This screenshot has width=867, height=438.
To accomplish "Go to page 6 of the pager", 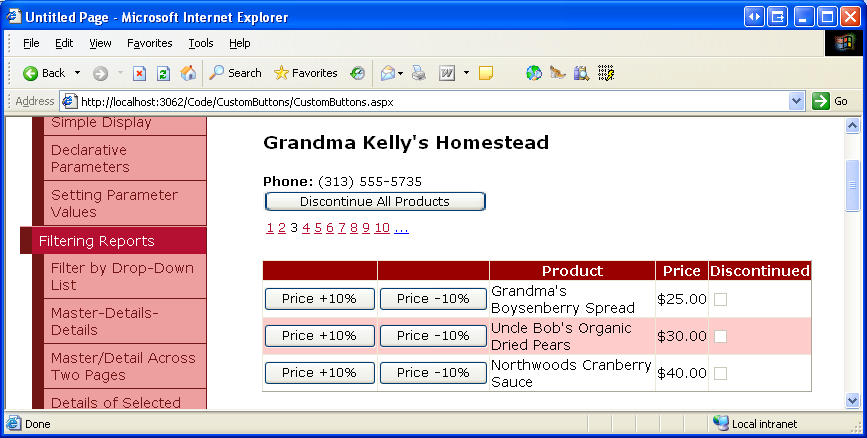I will click(x=330, y=228).
